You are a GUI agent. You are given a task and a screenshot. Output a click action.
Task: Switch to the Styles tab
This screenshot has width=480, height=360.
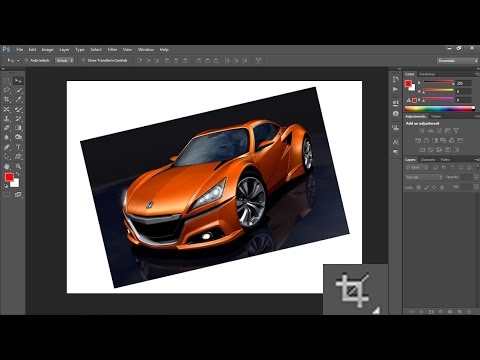[x=435, y=116]
